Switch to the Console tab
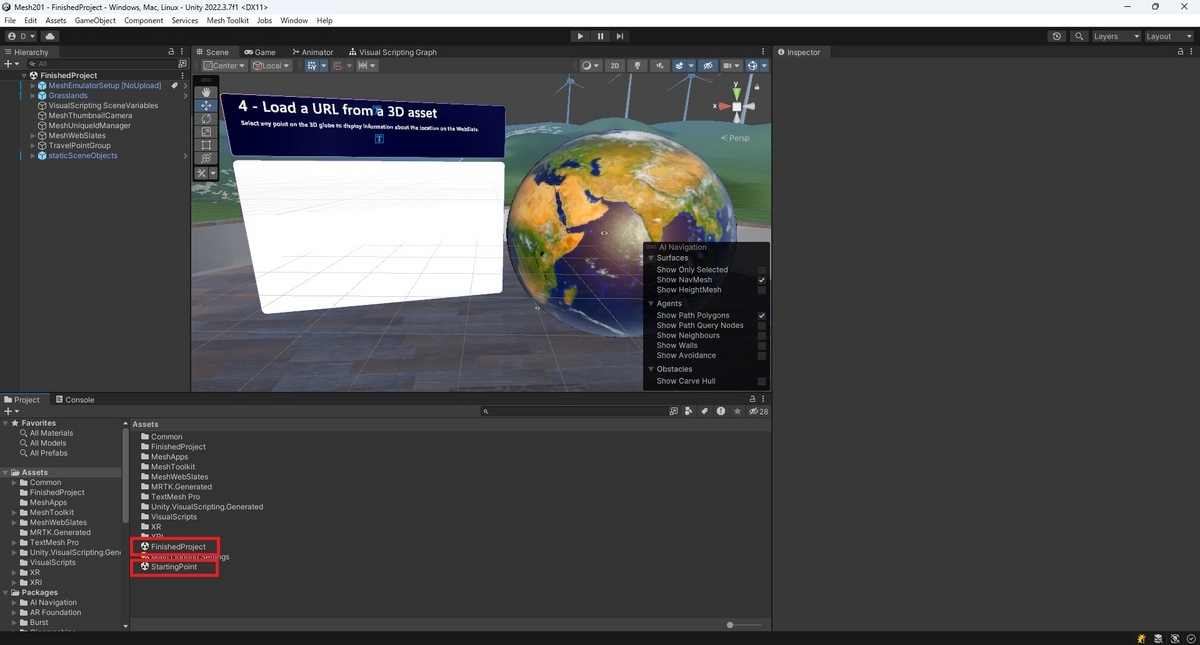 (75, 399)
